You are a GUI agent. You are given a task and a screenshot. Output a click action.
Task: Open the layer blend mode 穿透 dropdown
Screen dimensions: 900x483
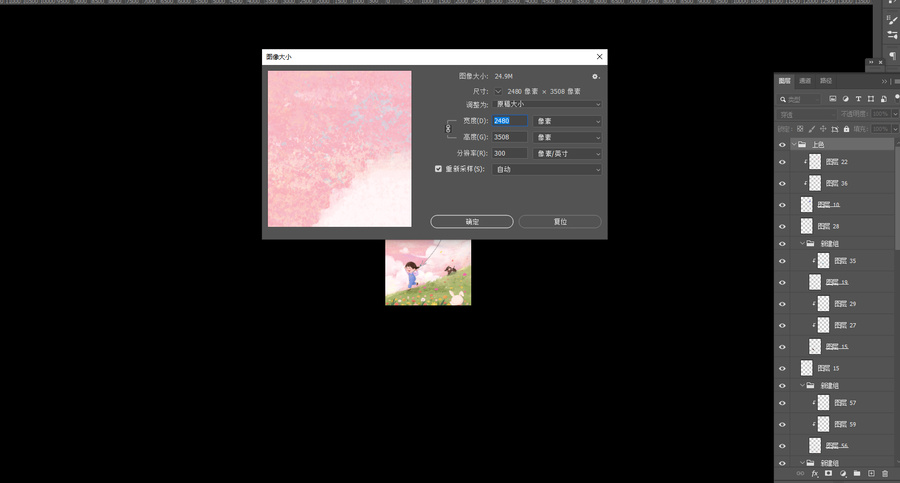806,114
